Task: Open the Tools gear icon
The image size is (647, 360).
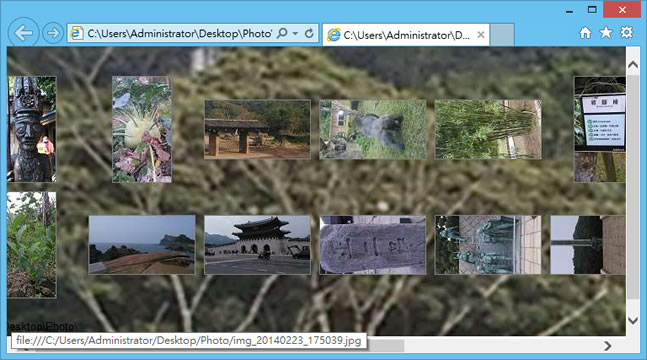Action: point(626,33)
